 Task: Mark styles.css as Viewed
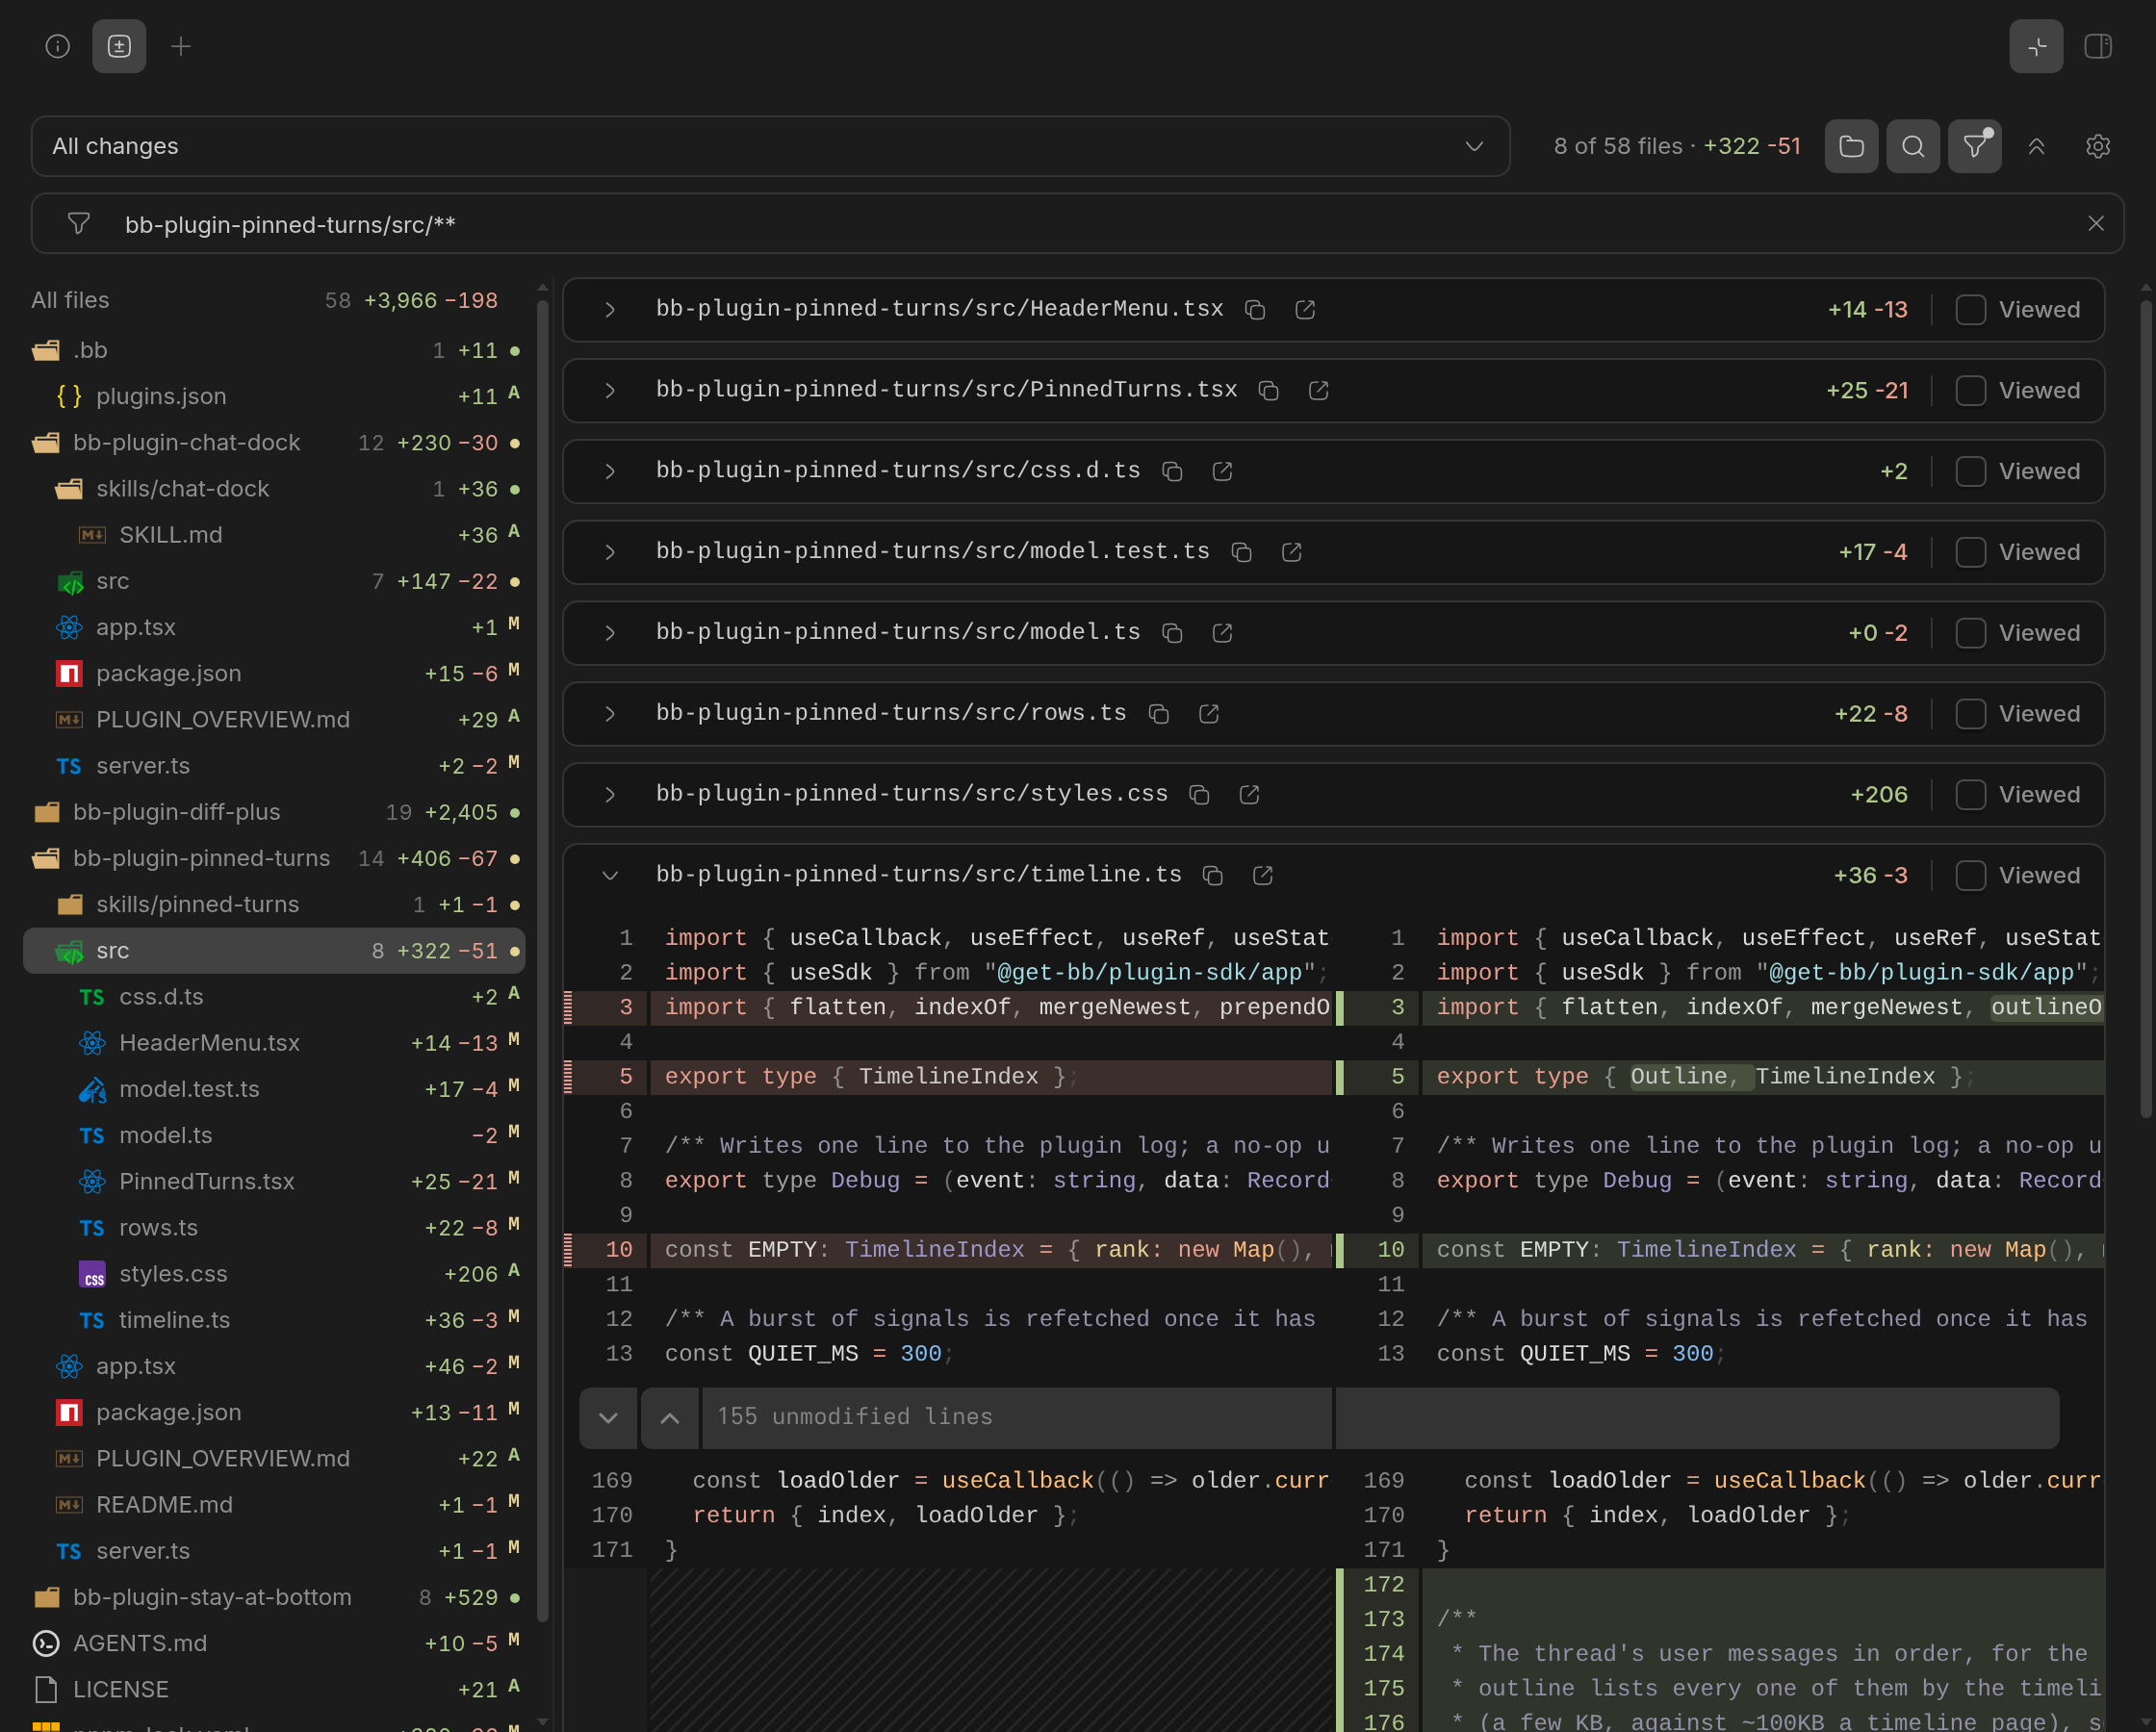click(x=1970, y=795)
